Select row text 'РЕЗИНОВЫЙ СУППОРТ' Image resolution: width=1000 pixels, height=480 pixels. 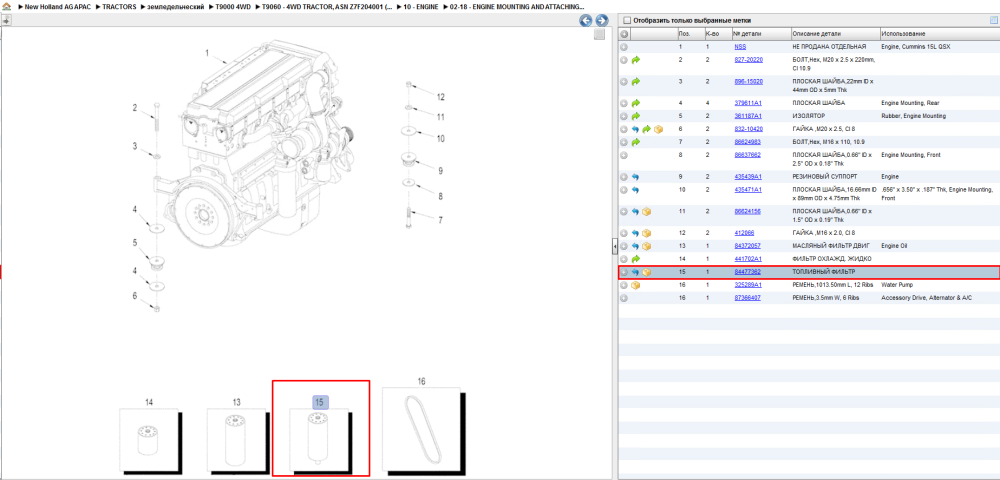pos(826,177)
